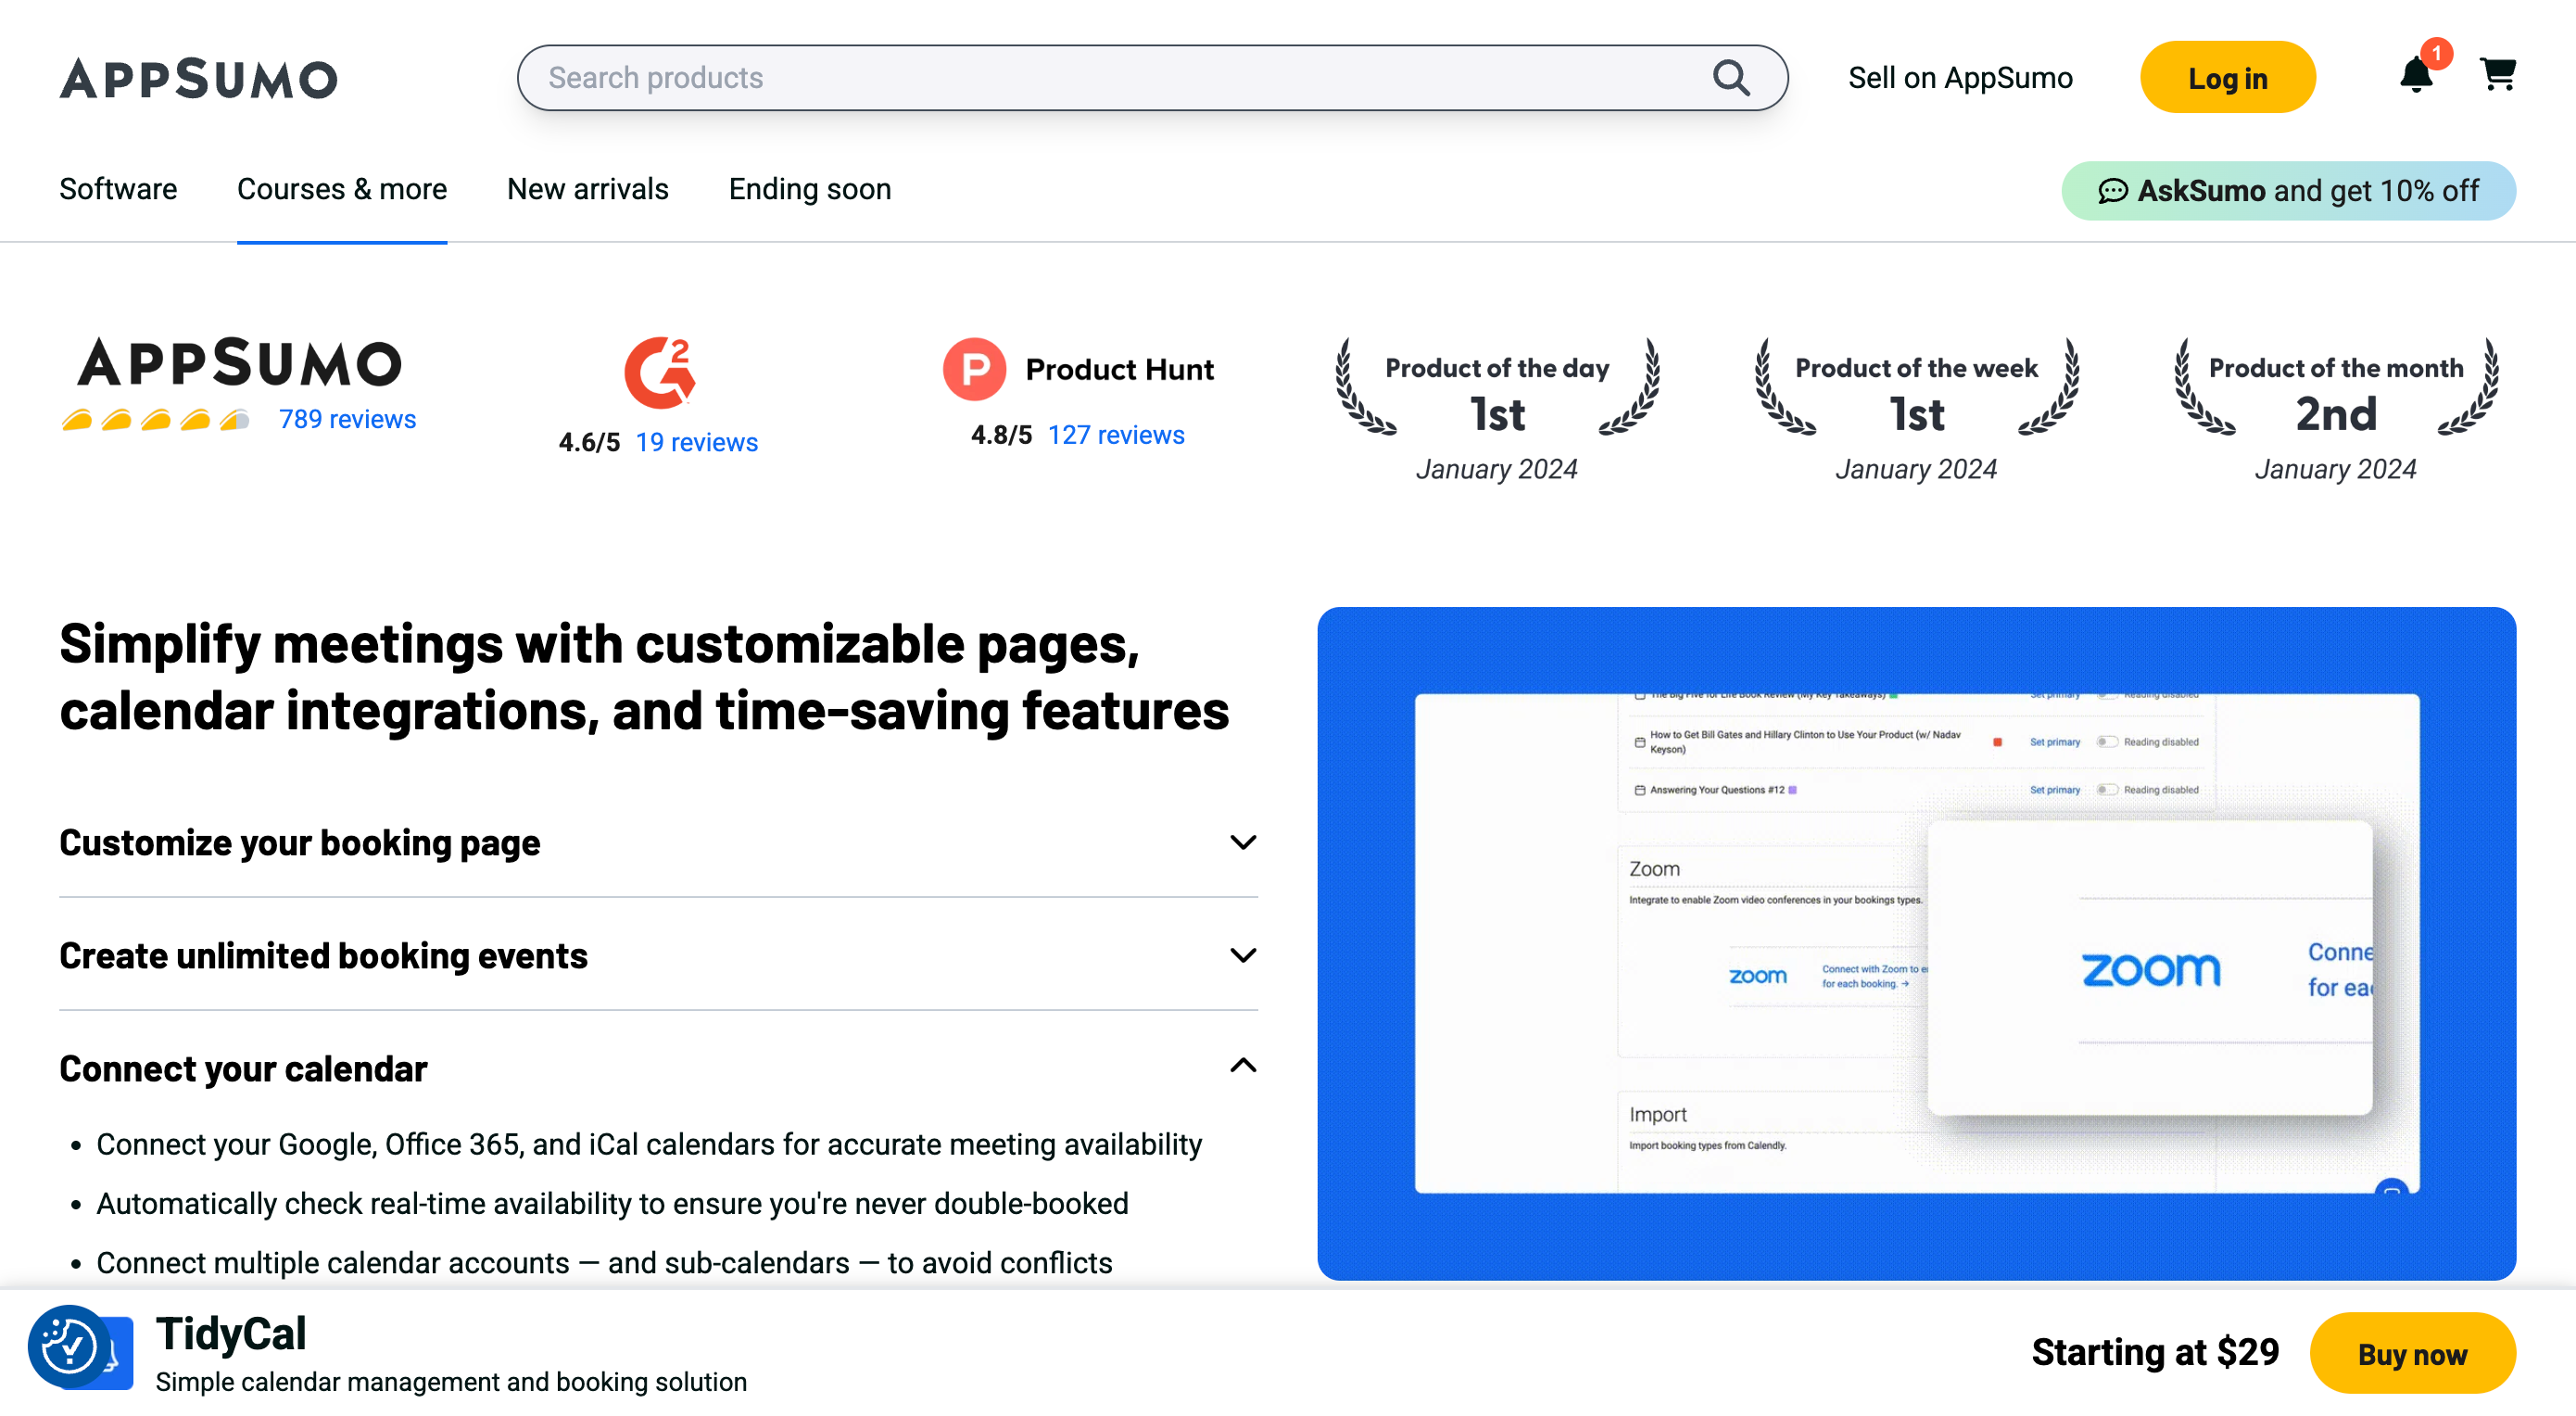Viewport: 2576px width, 1416px height.
Task: Go to New arrivals
Action: (587, 189)
